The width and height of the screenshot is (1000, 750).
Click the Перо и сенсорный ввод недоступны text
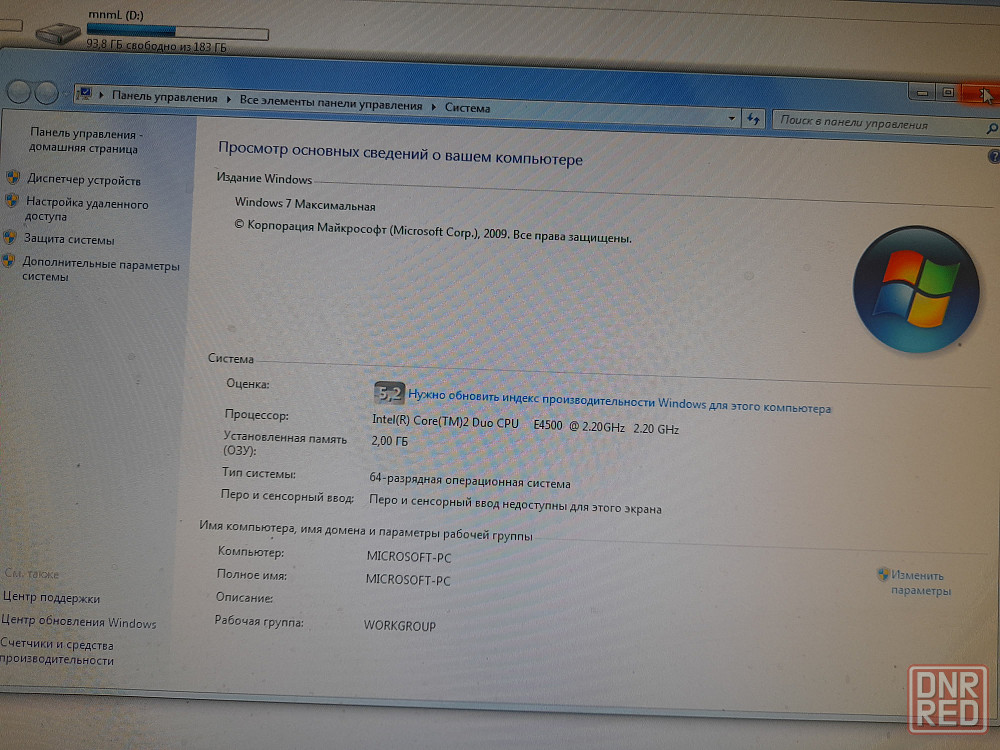515,504
